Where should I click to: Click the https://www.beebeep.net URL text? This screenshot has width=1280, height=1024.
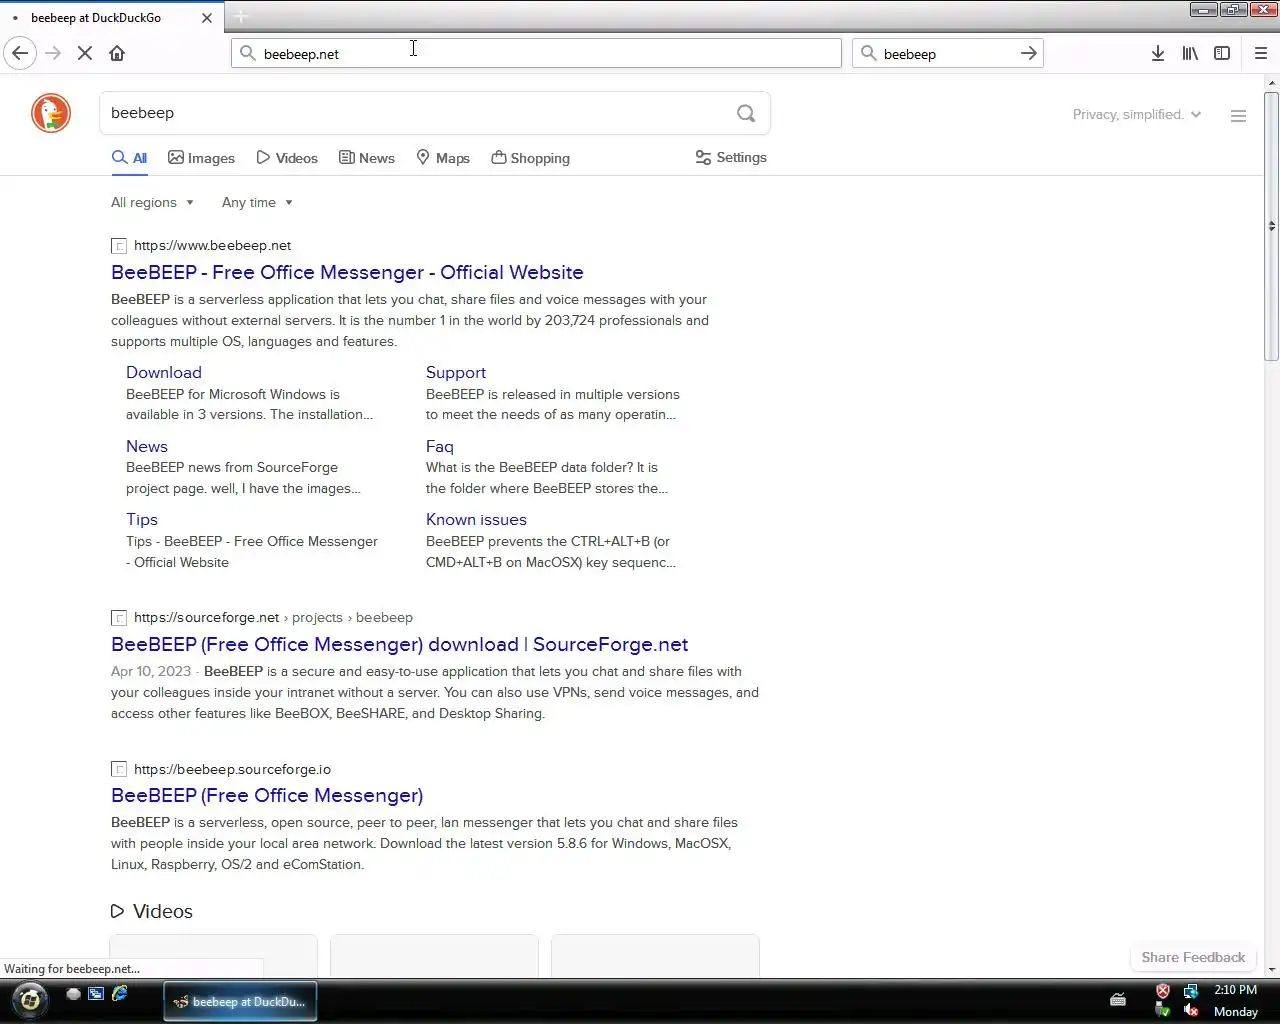[212, 245]
